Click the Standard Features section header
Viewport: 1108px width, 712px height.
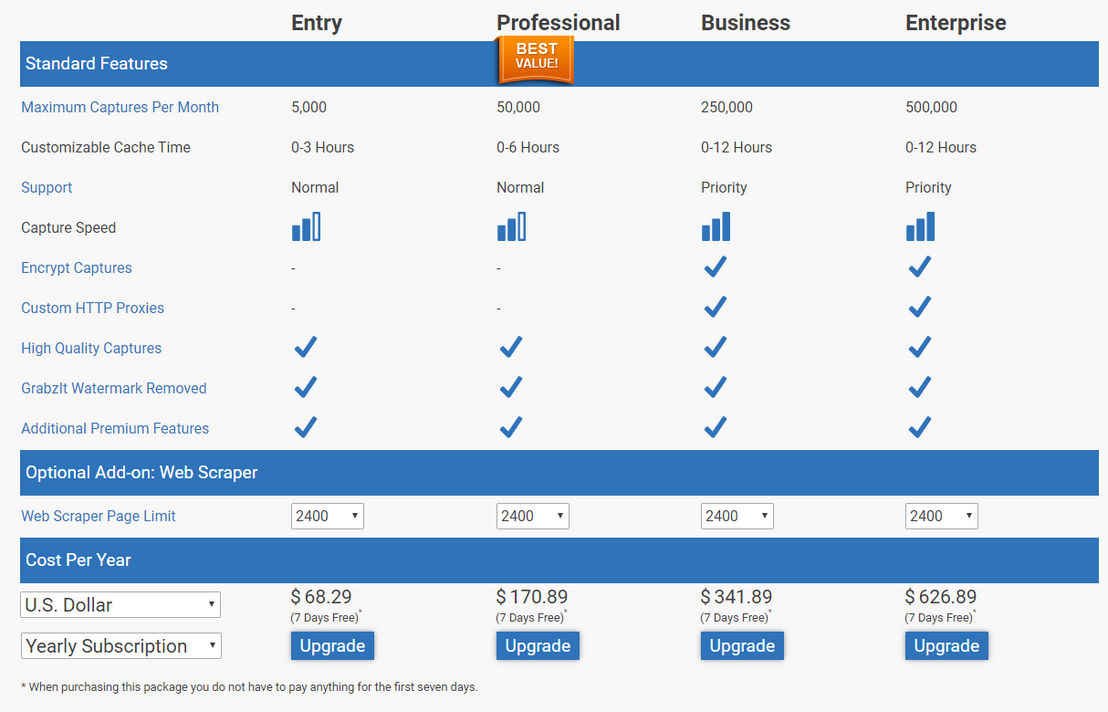click(559, 64)
